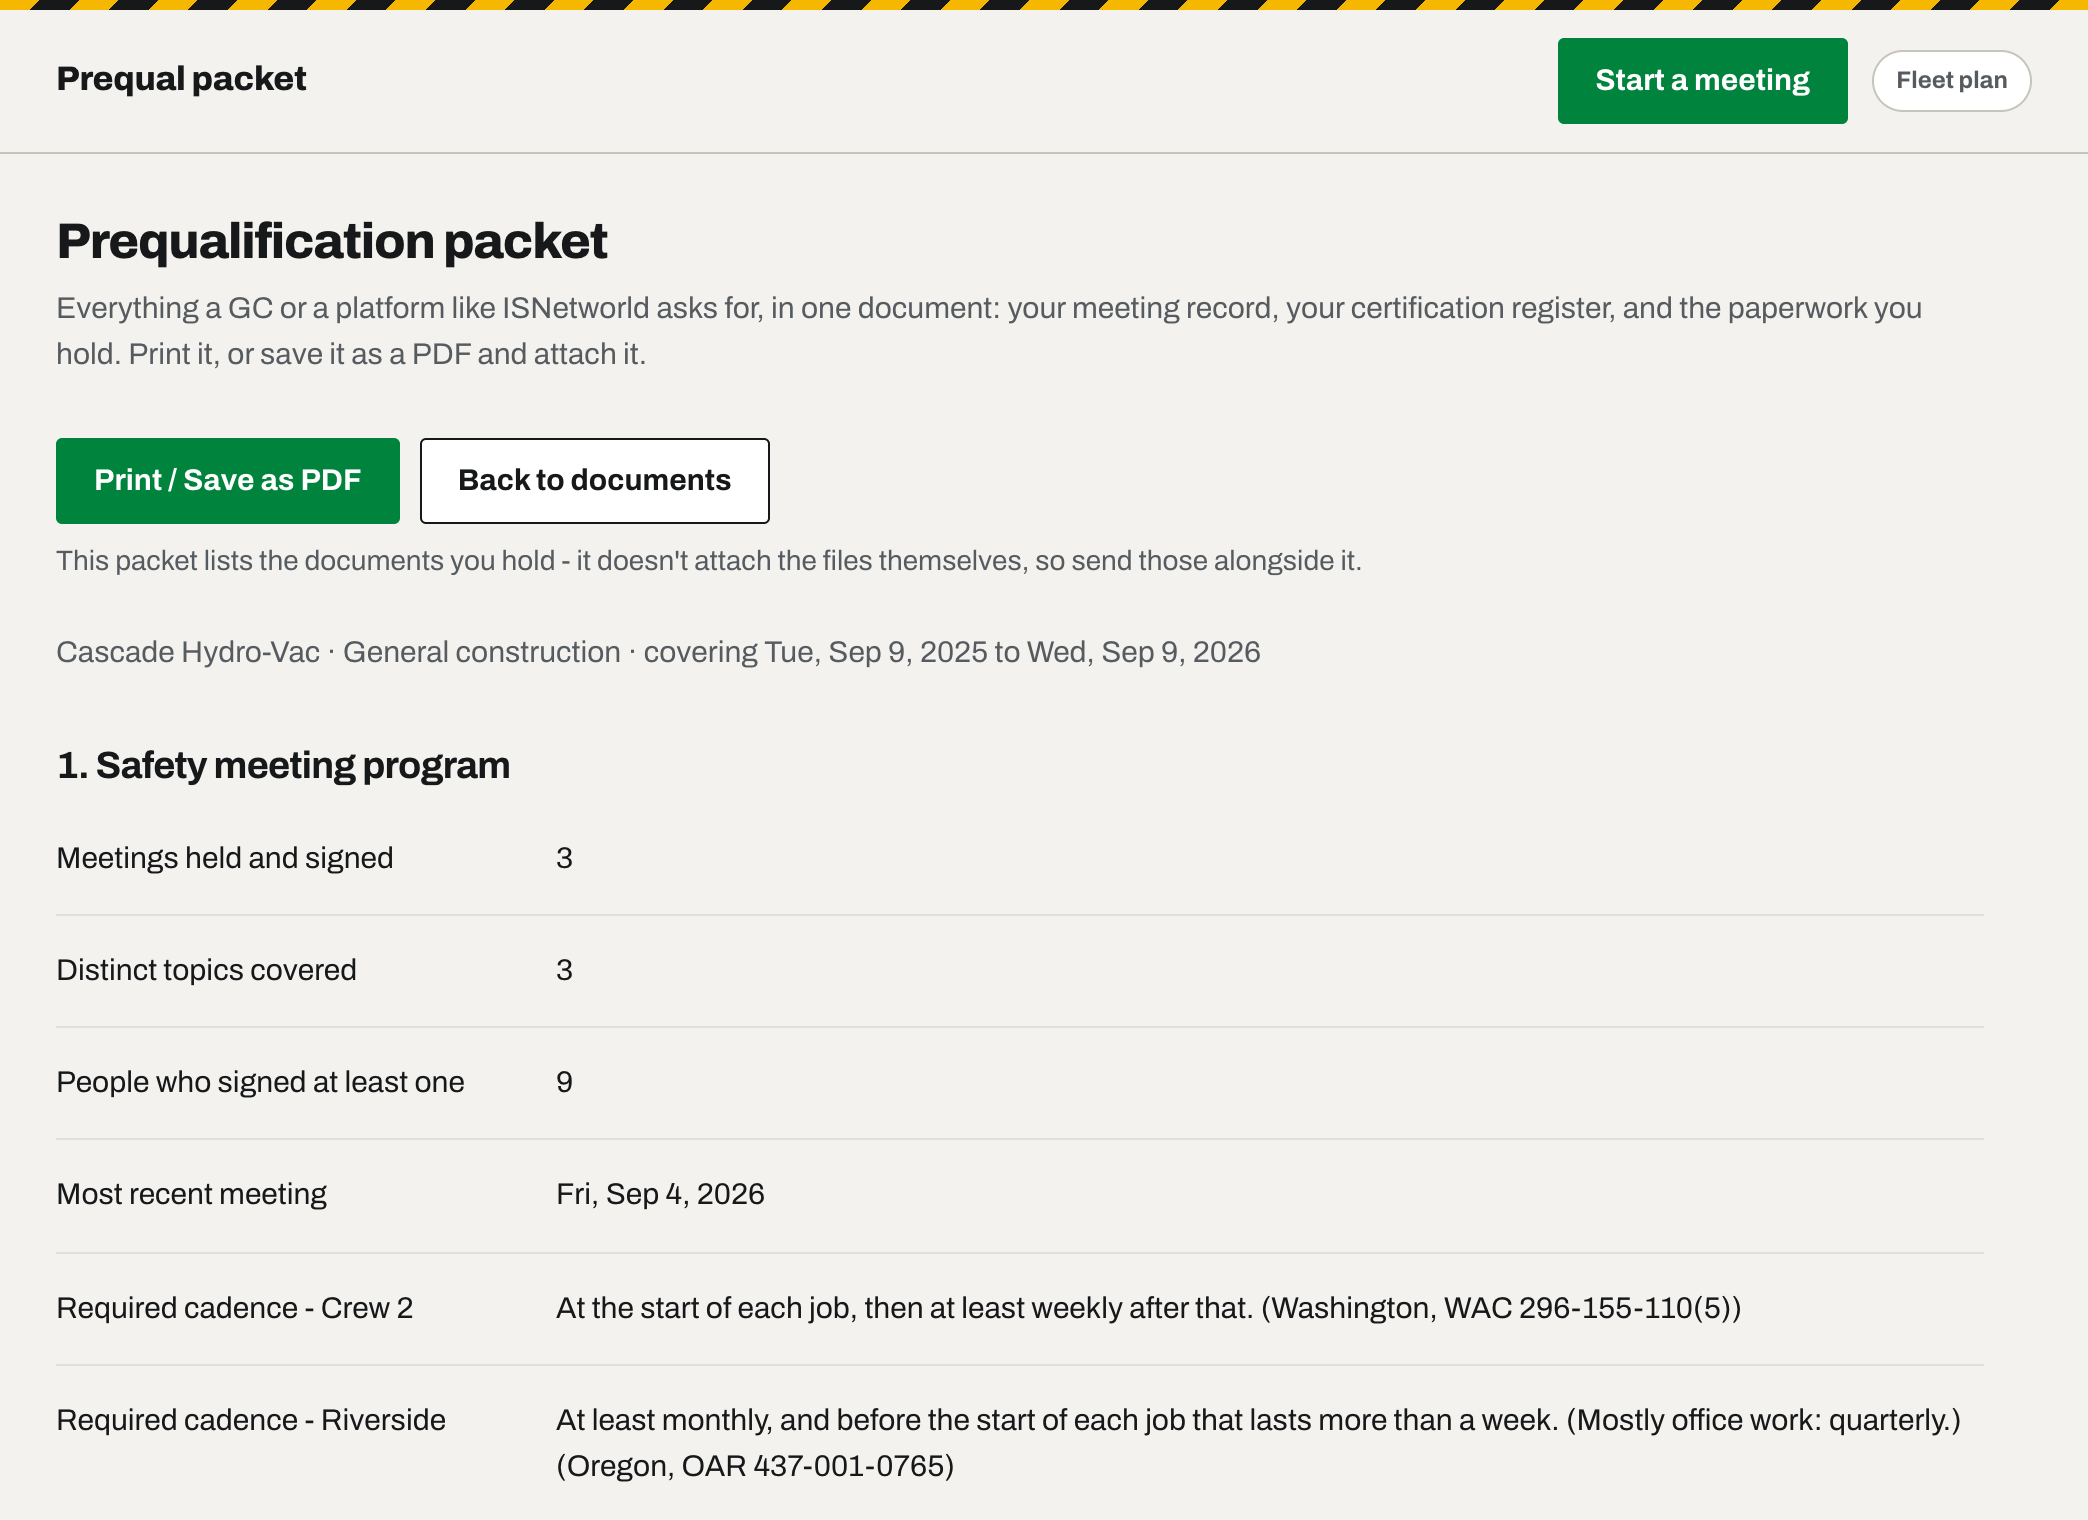Click the Start a meeting button
This screenshot has height=1520, width=2088.
1702,81
